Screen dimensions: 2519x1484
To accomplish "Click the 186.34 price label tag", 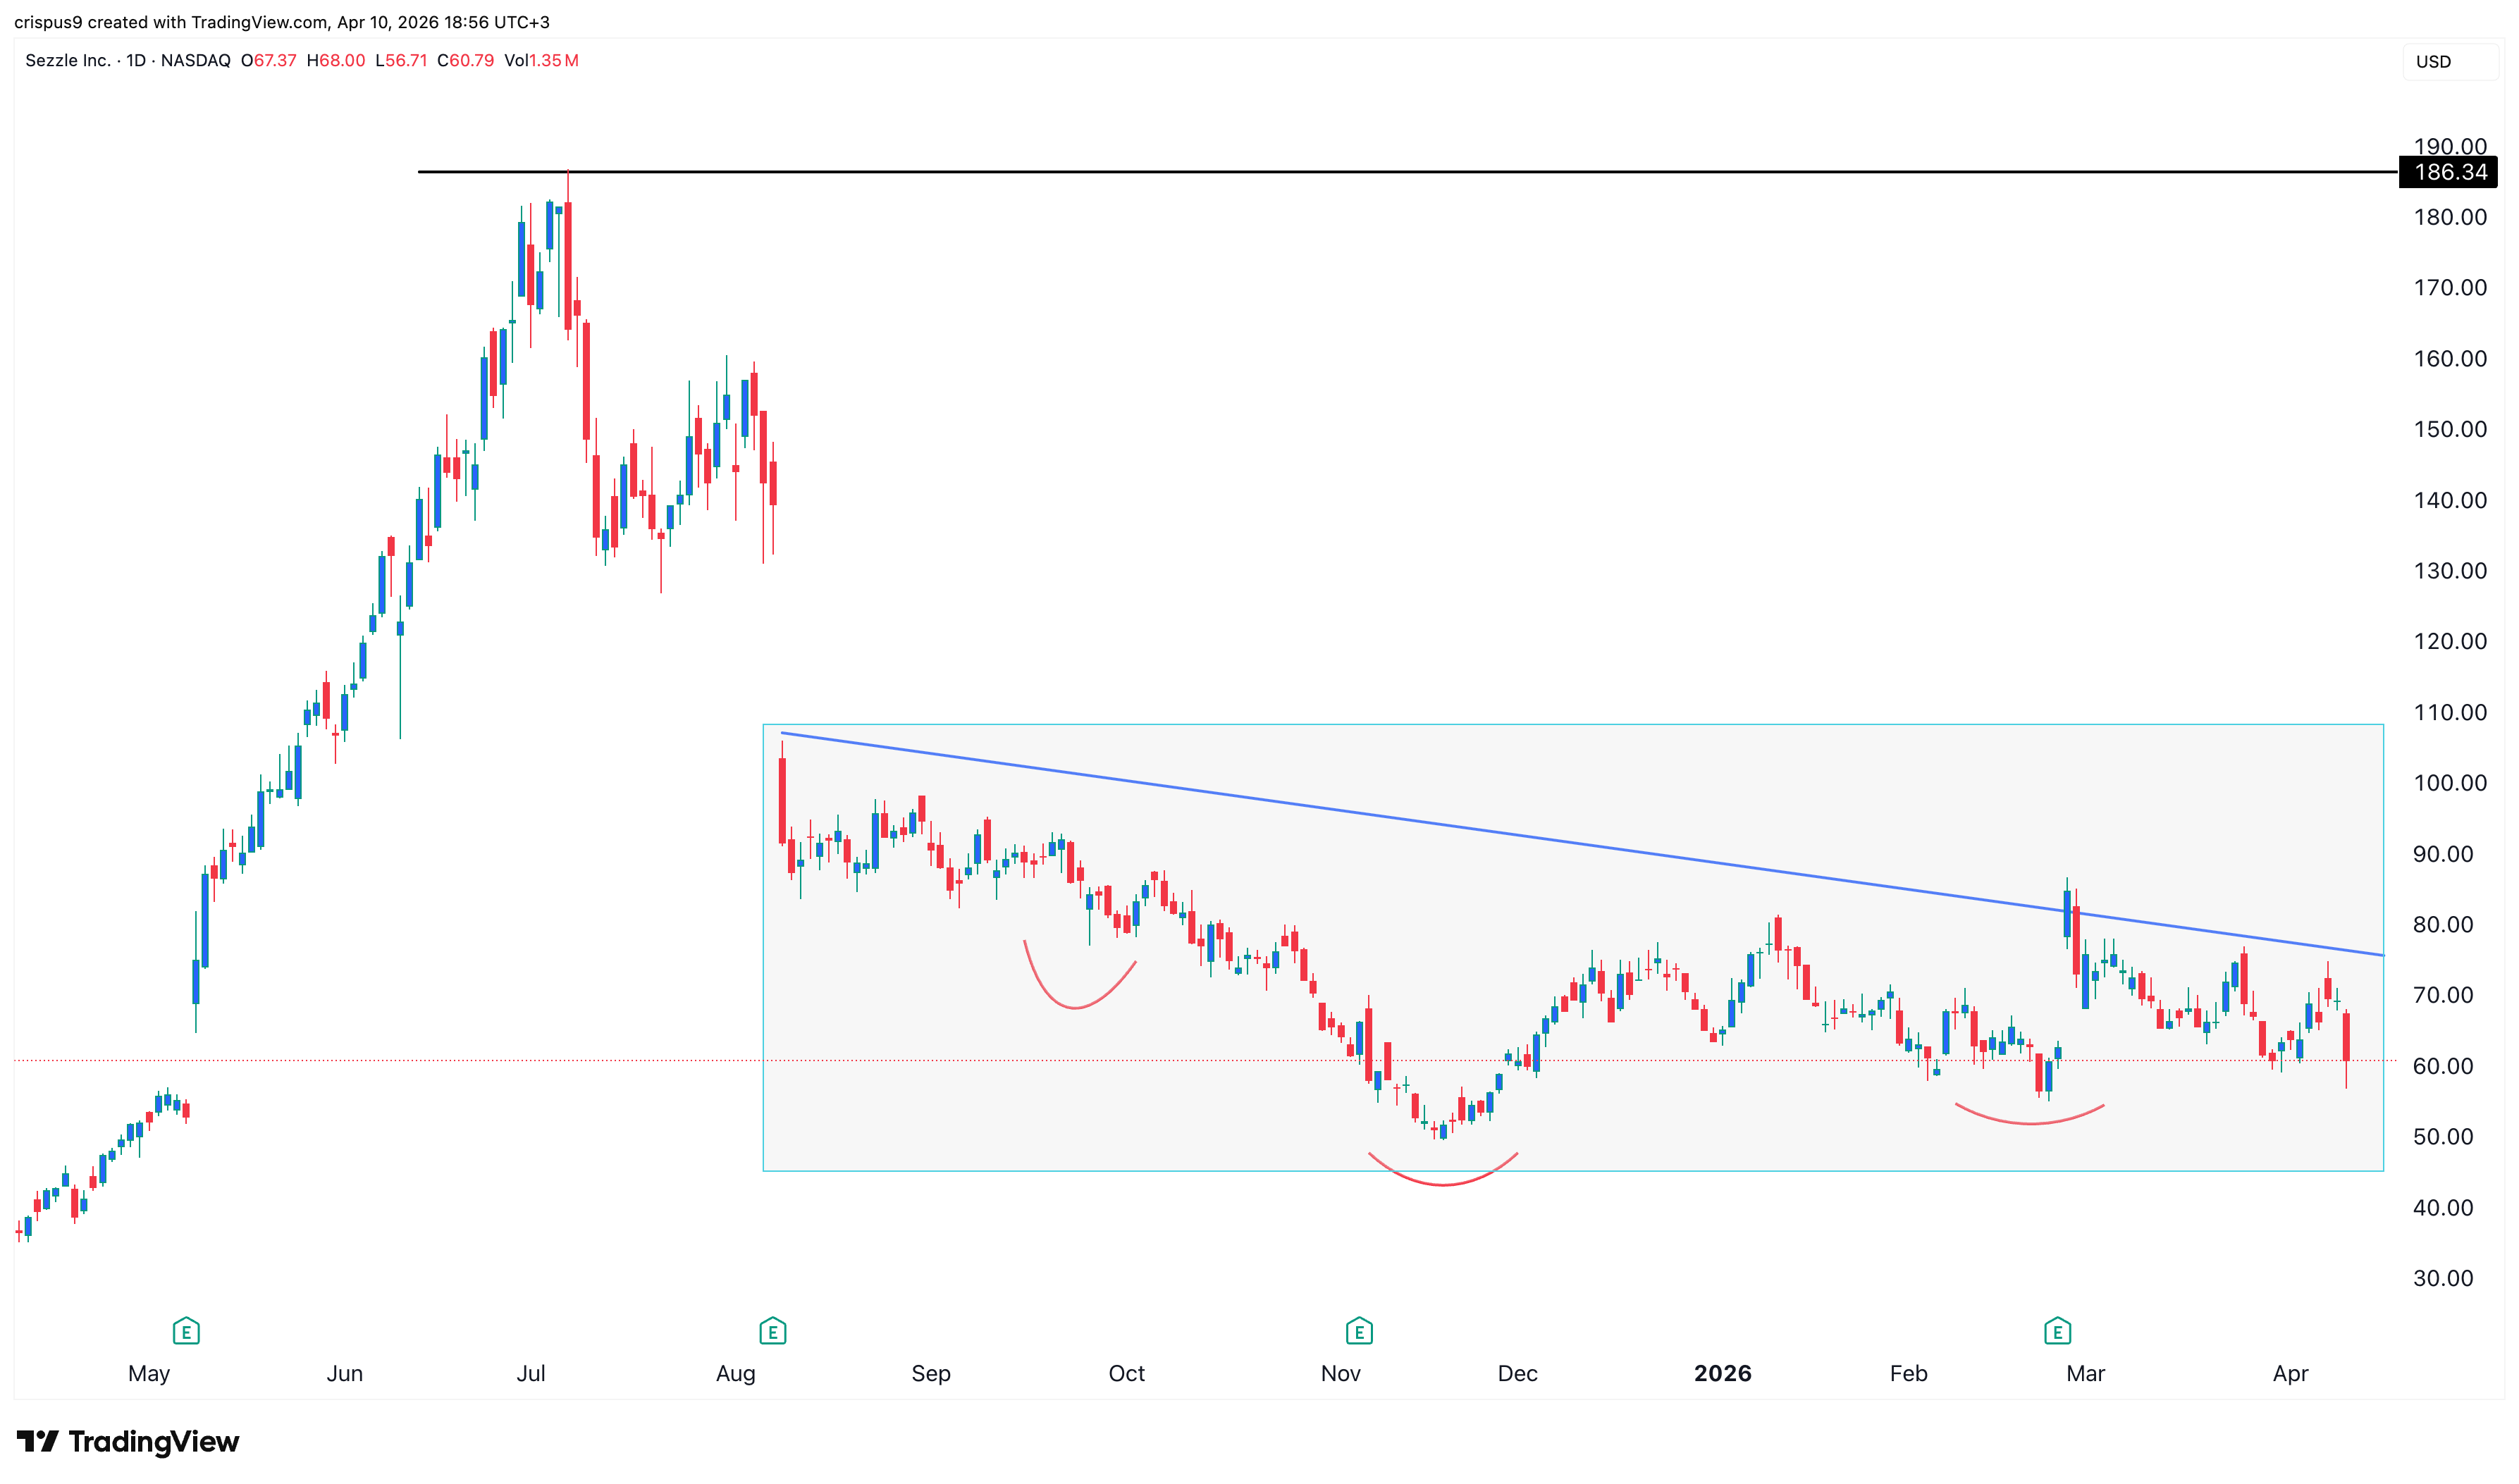I will click(2448, 172).
